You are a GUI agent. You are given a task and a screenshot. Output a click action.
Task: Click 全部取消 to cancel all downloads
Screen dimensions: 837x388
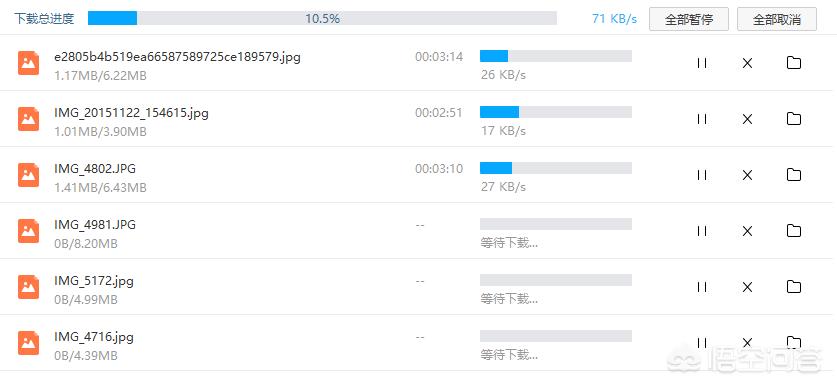pos(777,19)
